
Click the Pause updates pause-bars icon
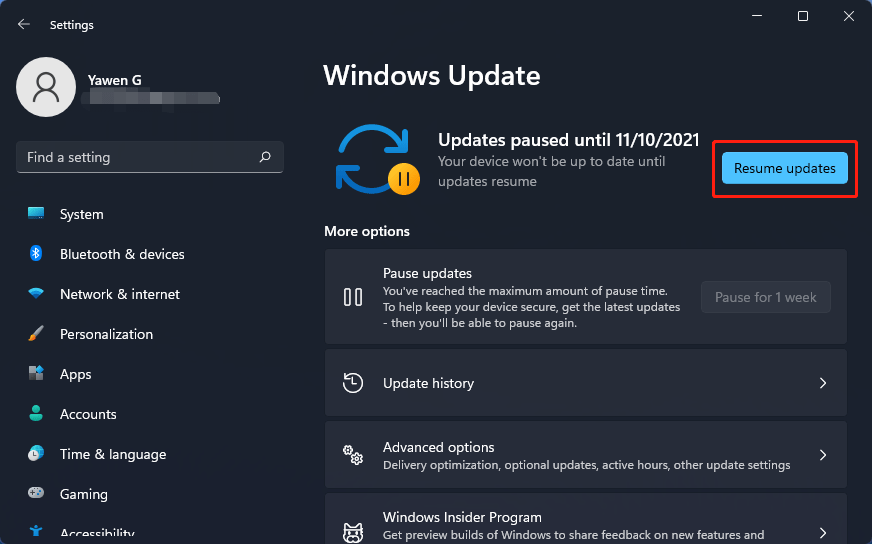tap(353, 297)
